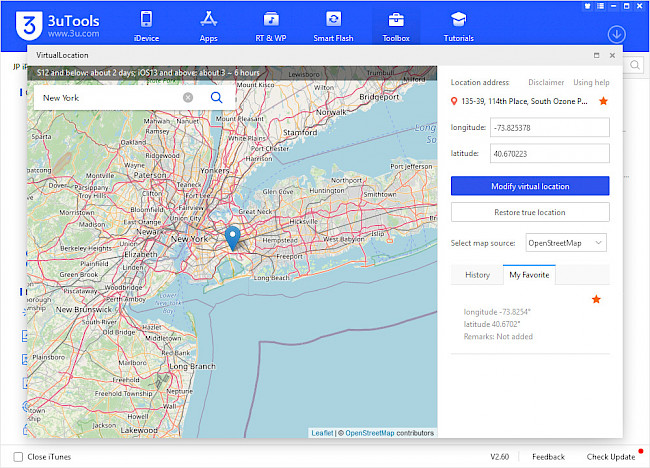Switch to the My Favorite tab
The width and height of the screenshot is (650, 468).
click(x=529, y=275)
